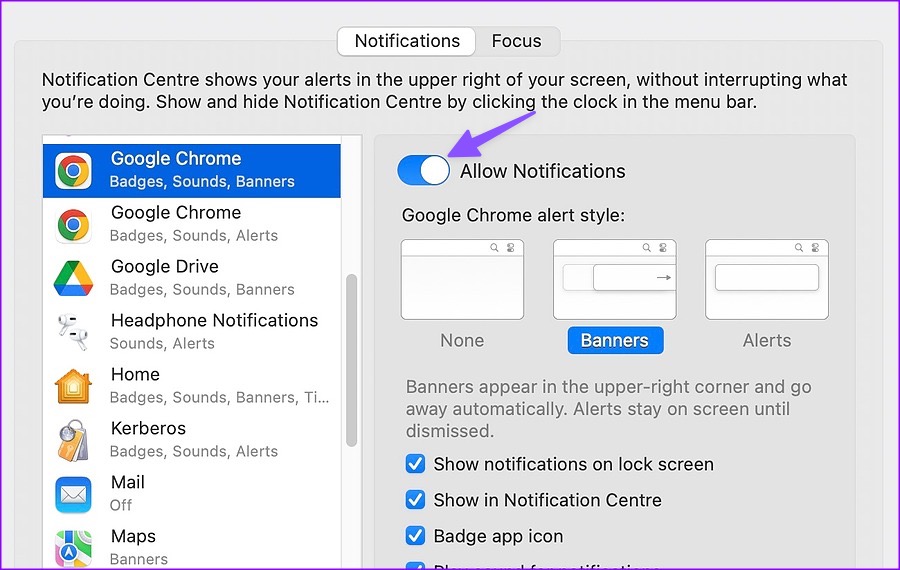Click the None alert style label
Screen dimensions: 900x570
(x=462, y=340)
